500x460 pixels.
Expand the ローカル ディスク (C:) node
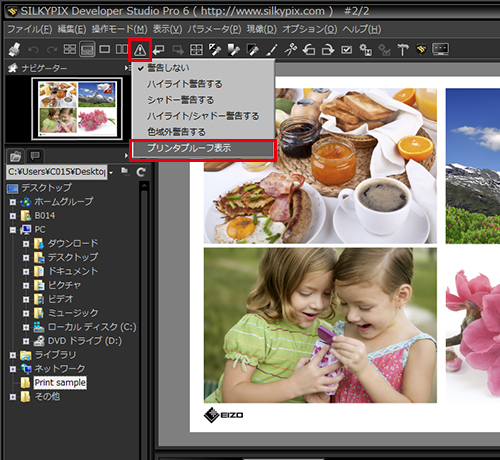click(x=26, y=327)
